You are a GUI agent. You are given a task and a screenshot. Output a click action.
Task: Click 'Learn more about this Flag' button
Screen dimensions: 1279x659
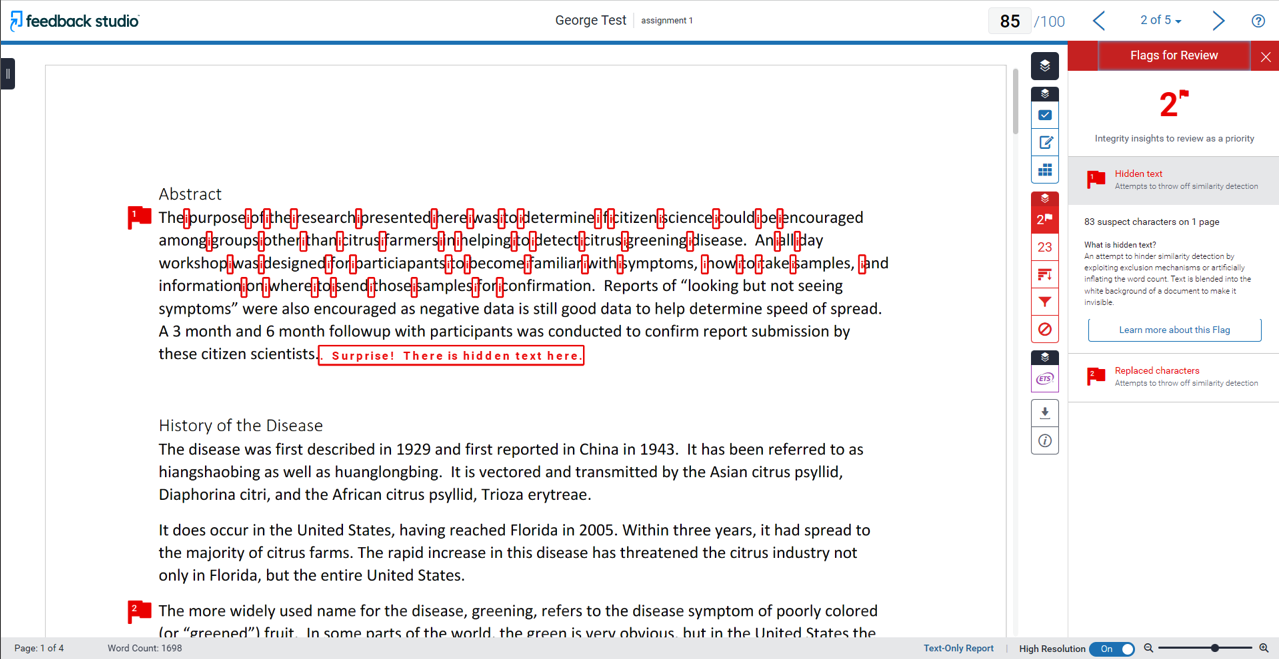[1174, 330]
